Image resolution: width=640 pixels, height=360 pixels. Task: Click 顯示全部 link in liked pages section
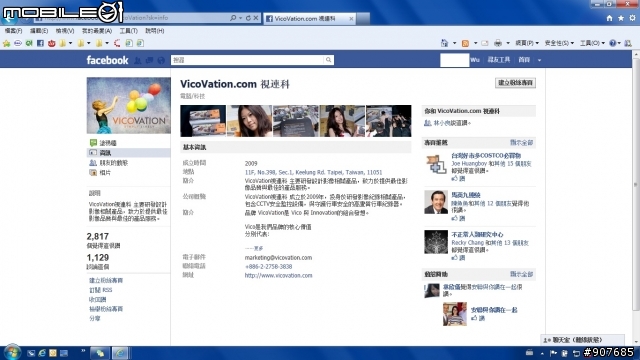coord(522,142)
